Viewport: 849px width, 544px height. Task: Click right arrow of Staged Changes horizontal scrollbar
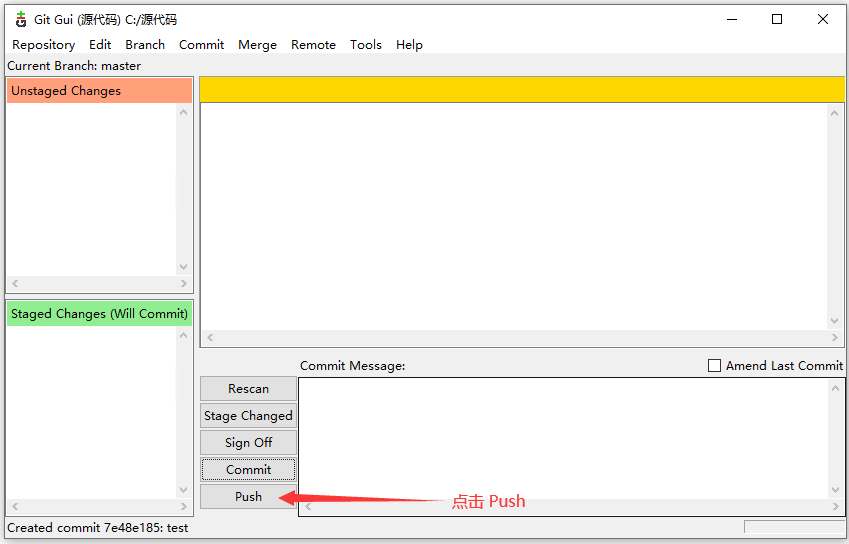click(x=184, y=507)
